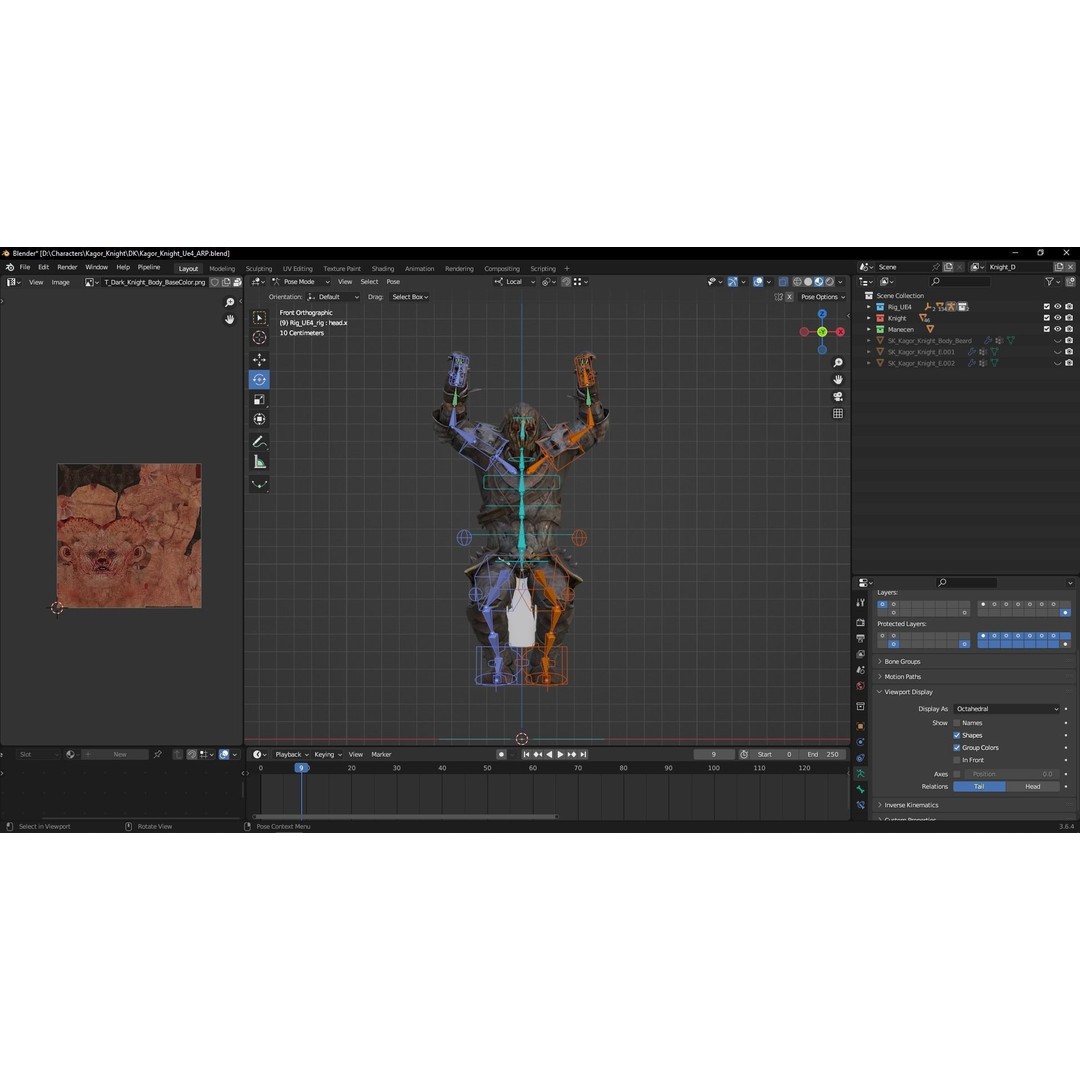Viewport: 1080px width, 1080px height.
Task: Switch to the Modeling workspace tab
Action: [x=222, y=269]
